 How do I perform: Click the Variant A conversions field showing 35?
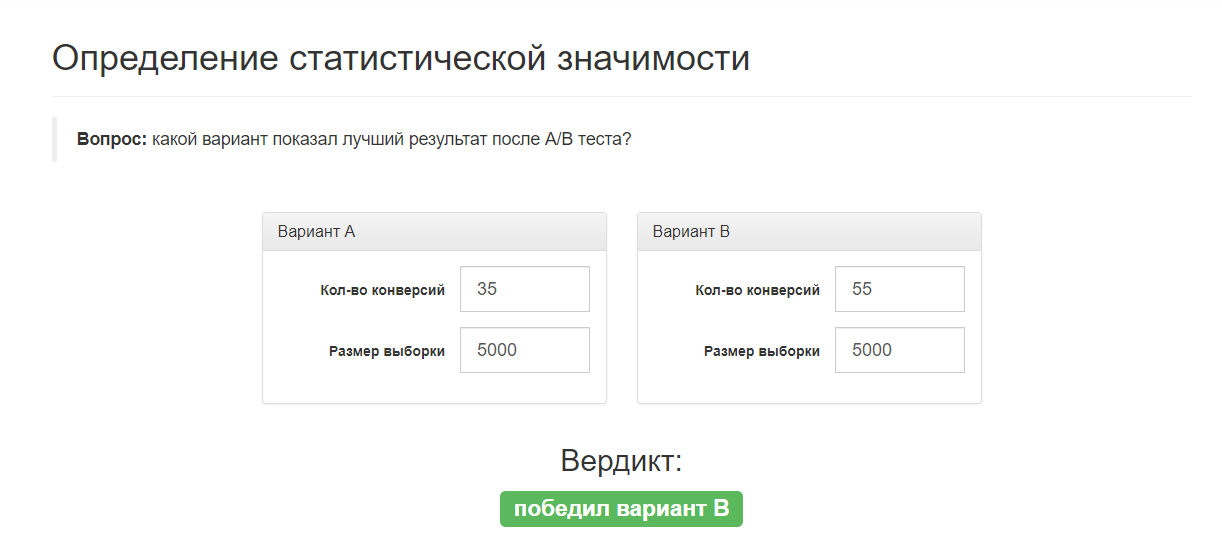point(524,289)
